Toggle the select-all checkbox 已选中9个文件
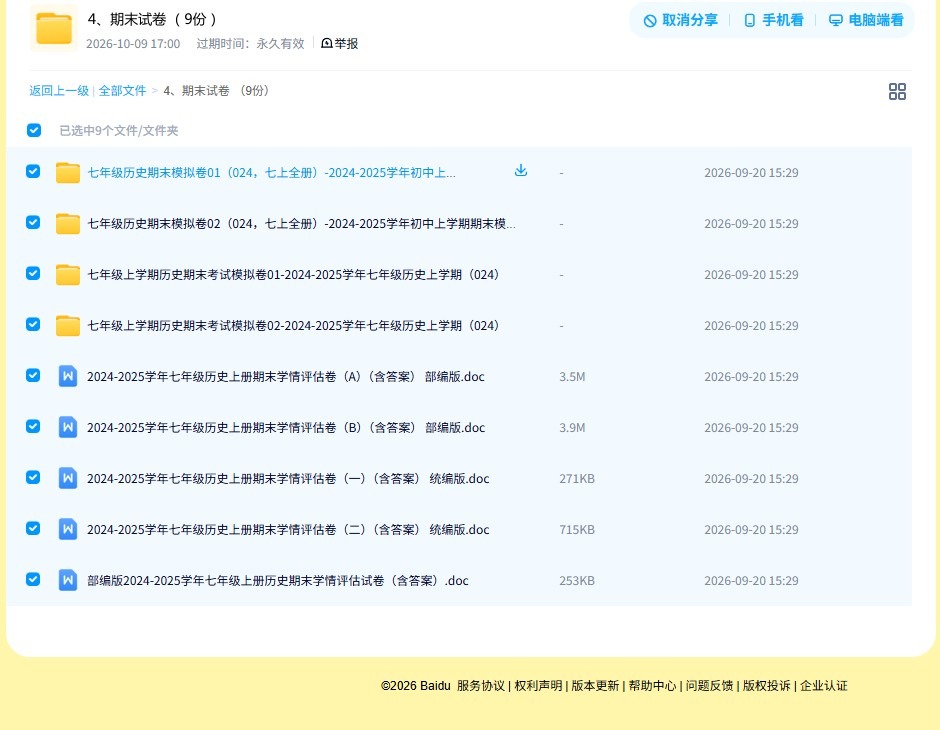Screen dimensions: 940x730 coord(34,130)
